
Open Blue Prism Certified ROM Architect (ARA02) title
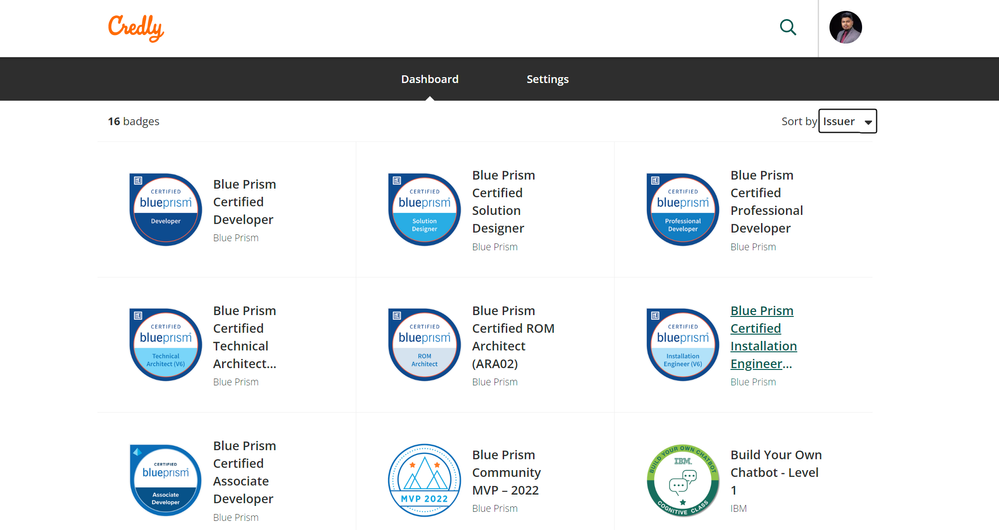pyautogui.click(x=514, y=337)
